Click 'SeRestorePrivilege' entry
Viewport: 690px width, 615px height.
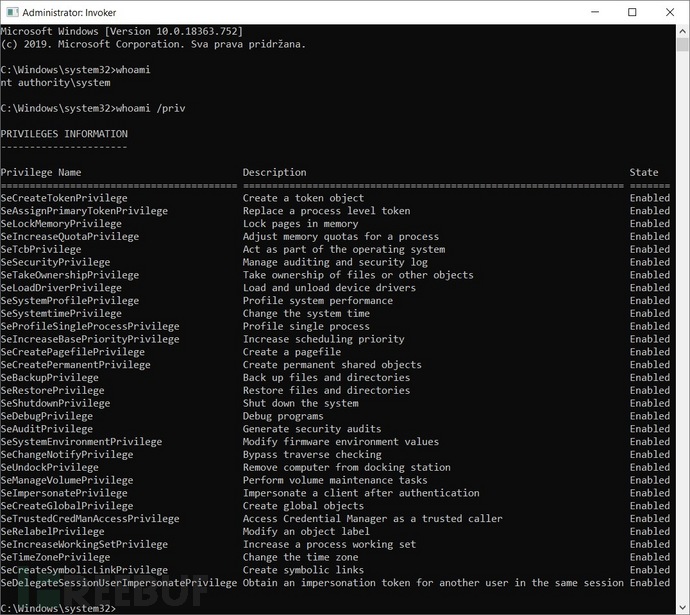[52, 390]
